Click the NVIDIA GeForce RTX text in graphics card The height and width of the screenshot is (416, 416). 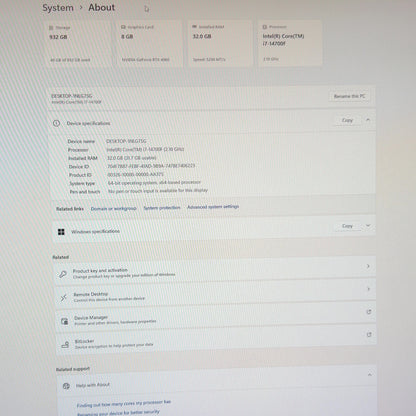(146, 60)
